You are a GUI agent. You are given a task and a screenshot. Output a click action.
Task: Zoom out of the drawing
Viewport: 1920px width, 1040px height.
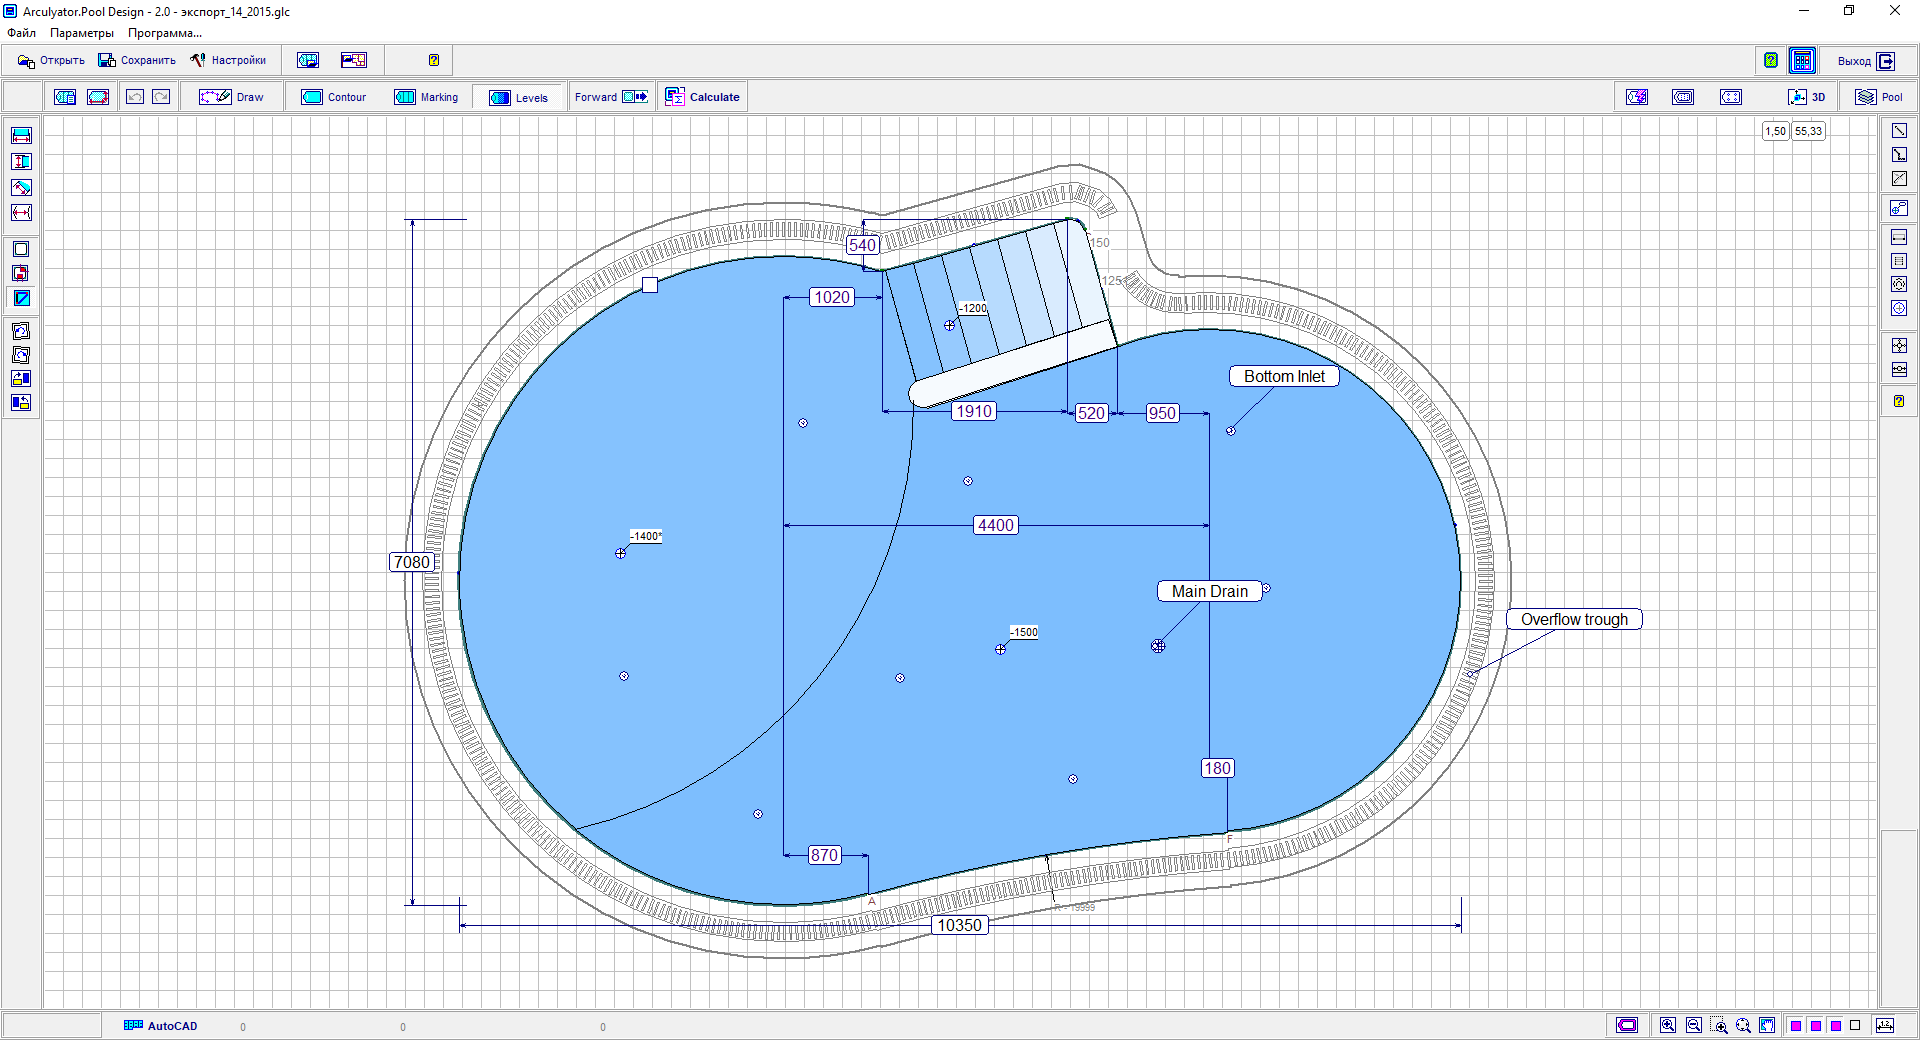click(x=1693, y=1025)
